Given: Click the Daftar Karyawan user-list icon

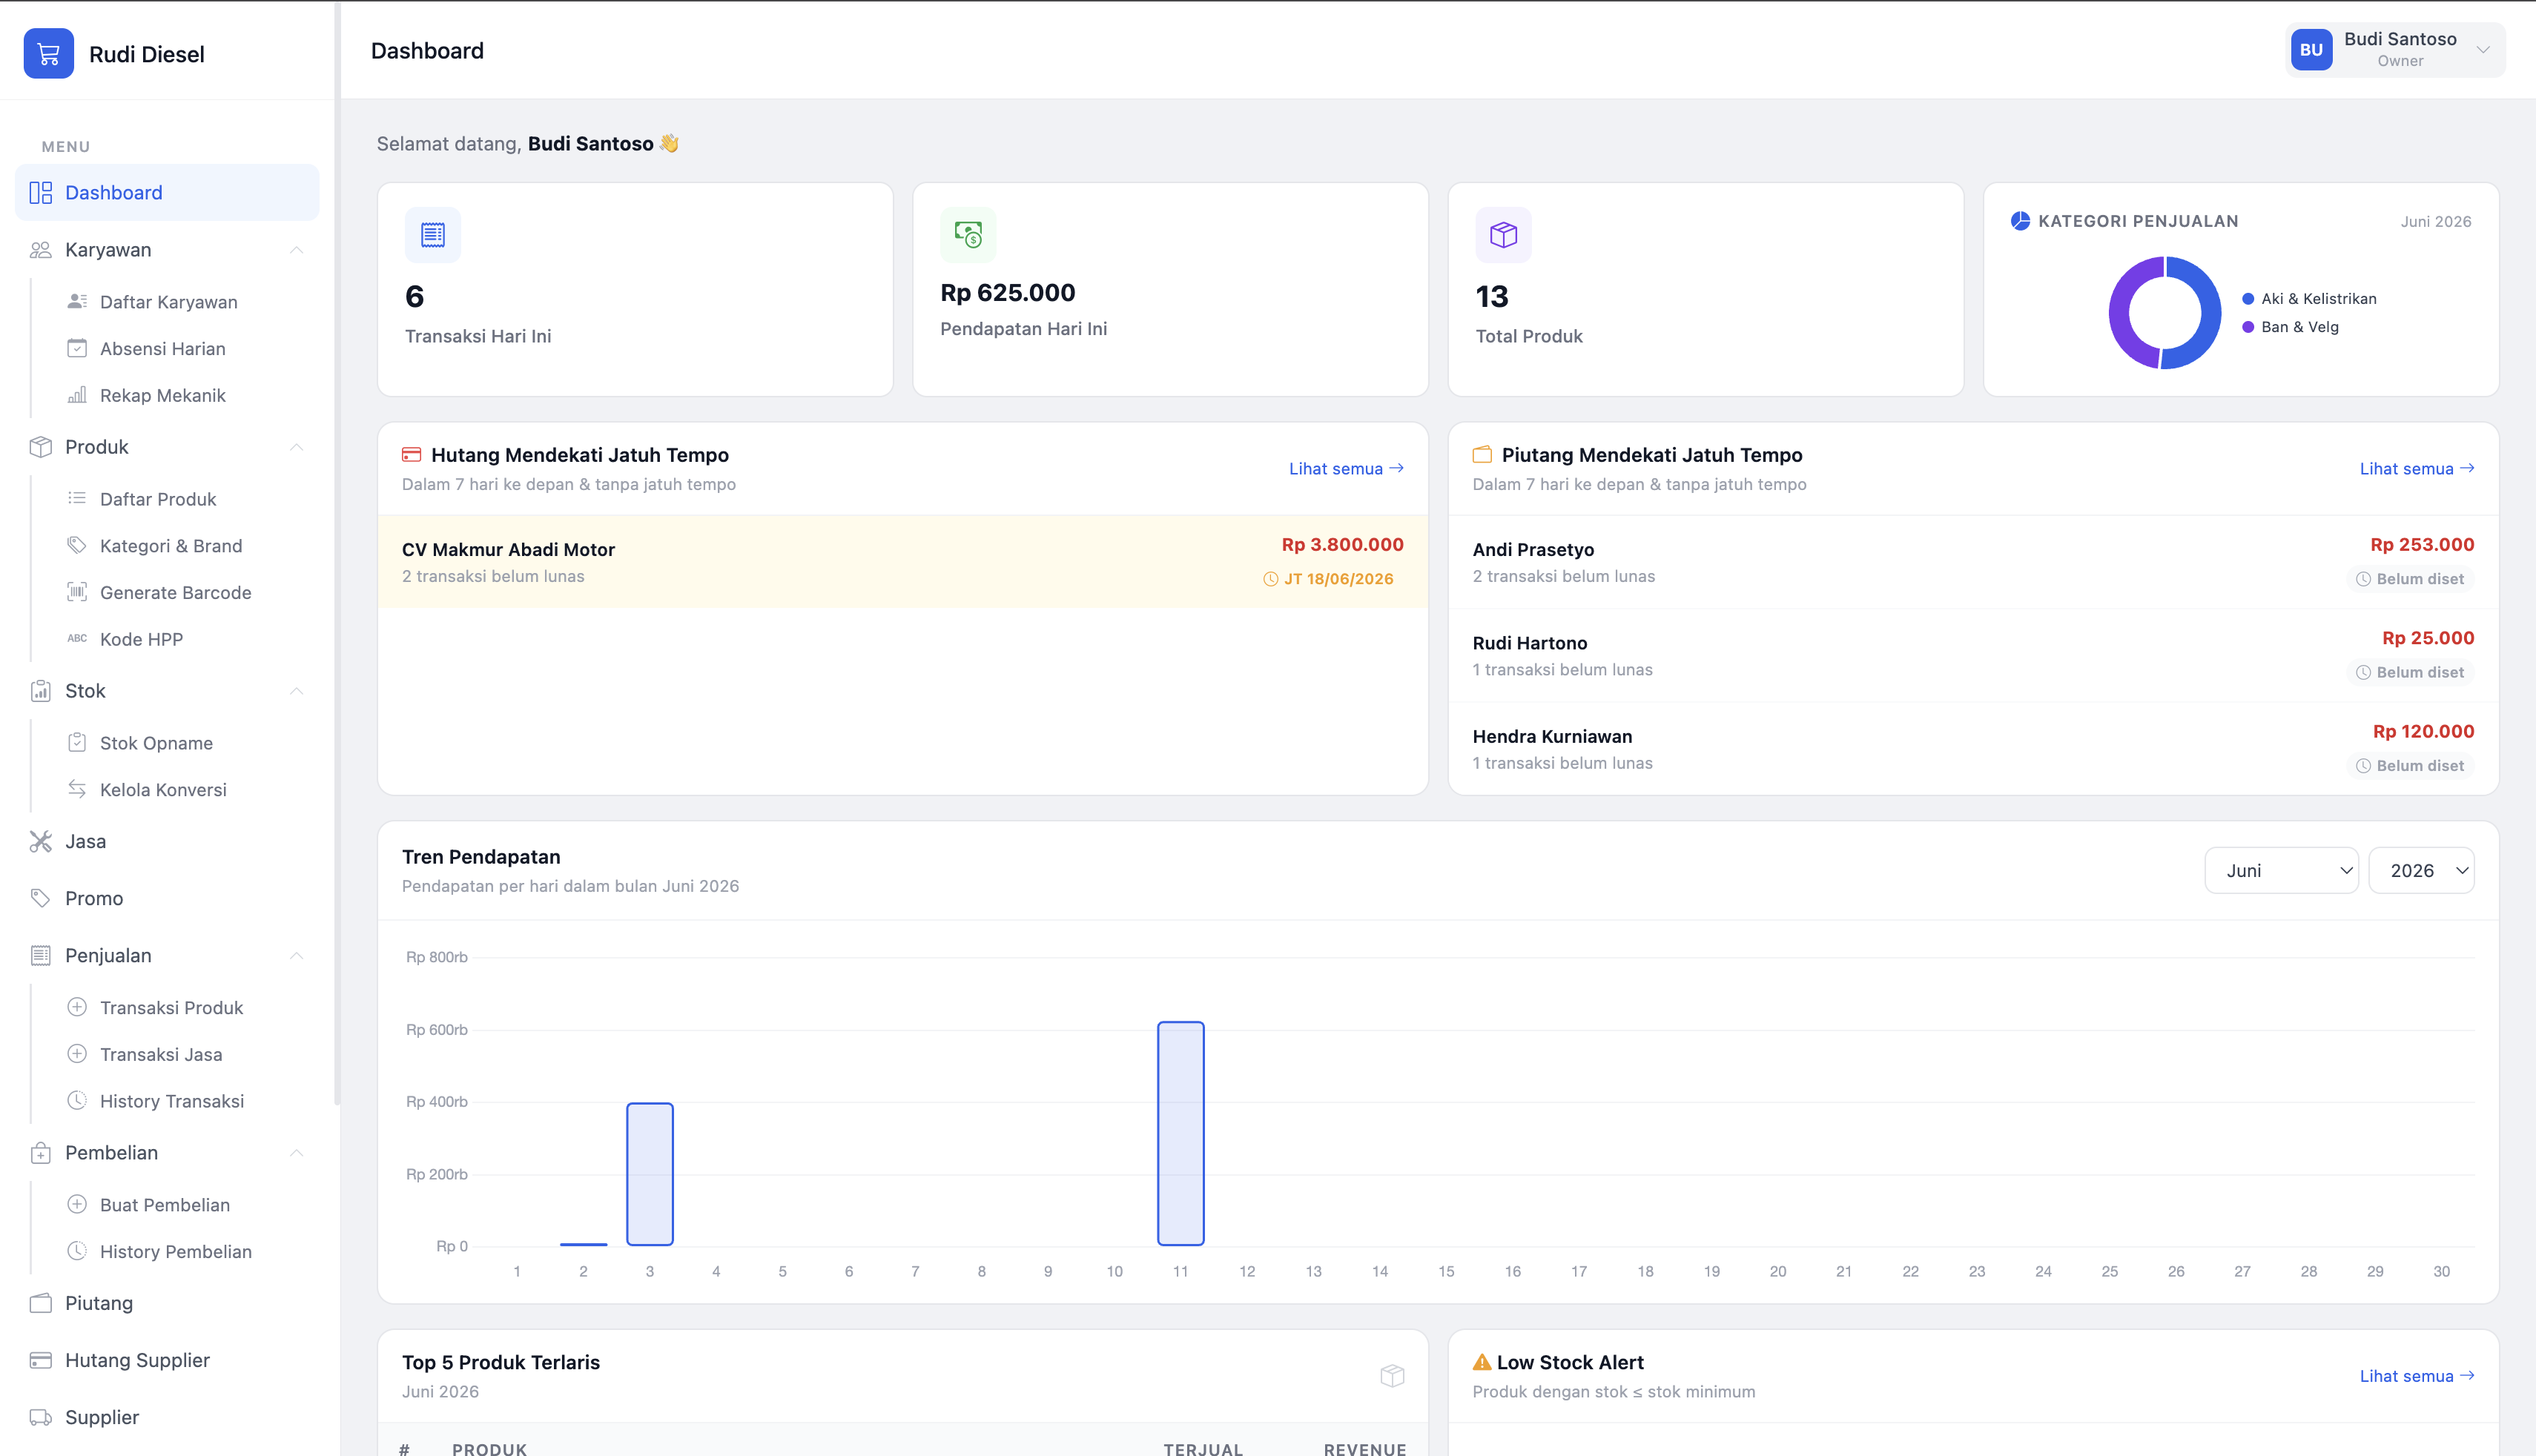Looking at the screenshot, I should click(x=77, y=301).
